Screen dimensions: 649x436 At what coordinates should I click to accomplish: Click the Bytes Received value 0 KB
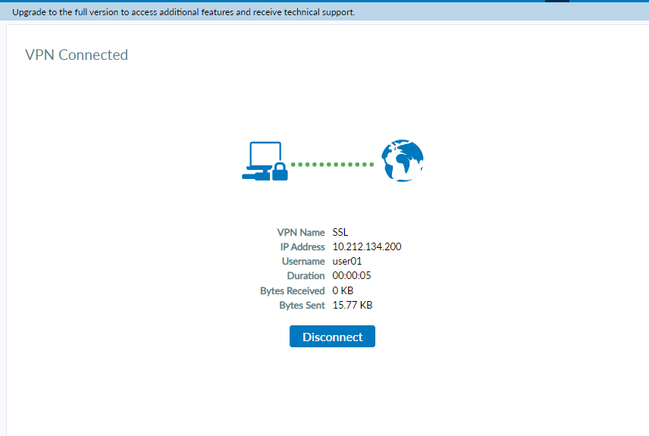pos(343,291)
